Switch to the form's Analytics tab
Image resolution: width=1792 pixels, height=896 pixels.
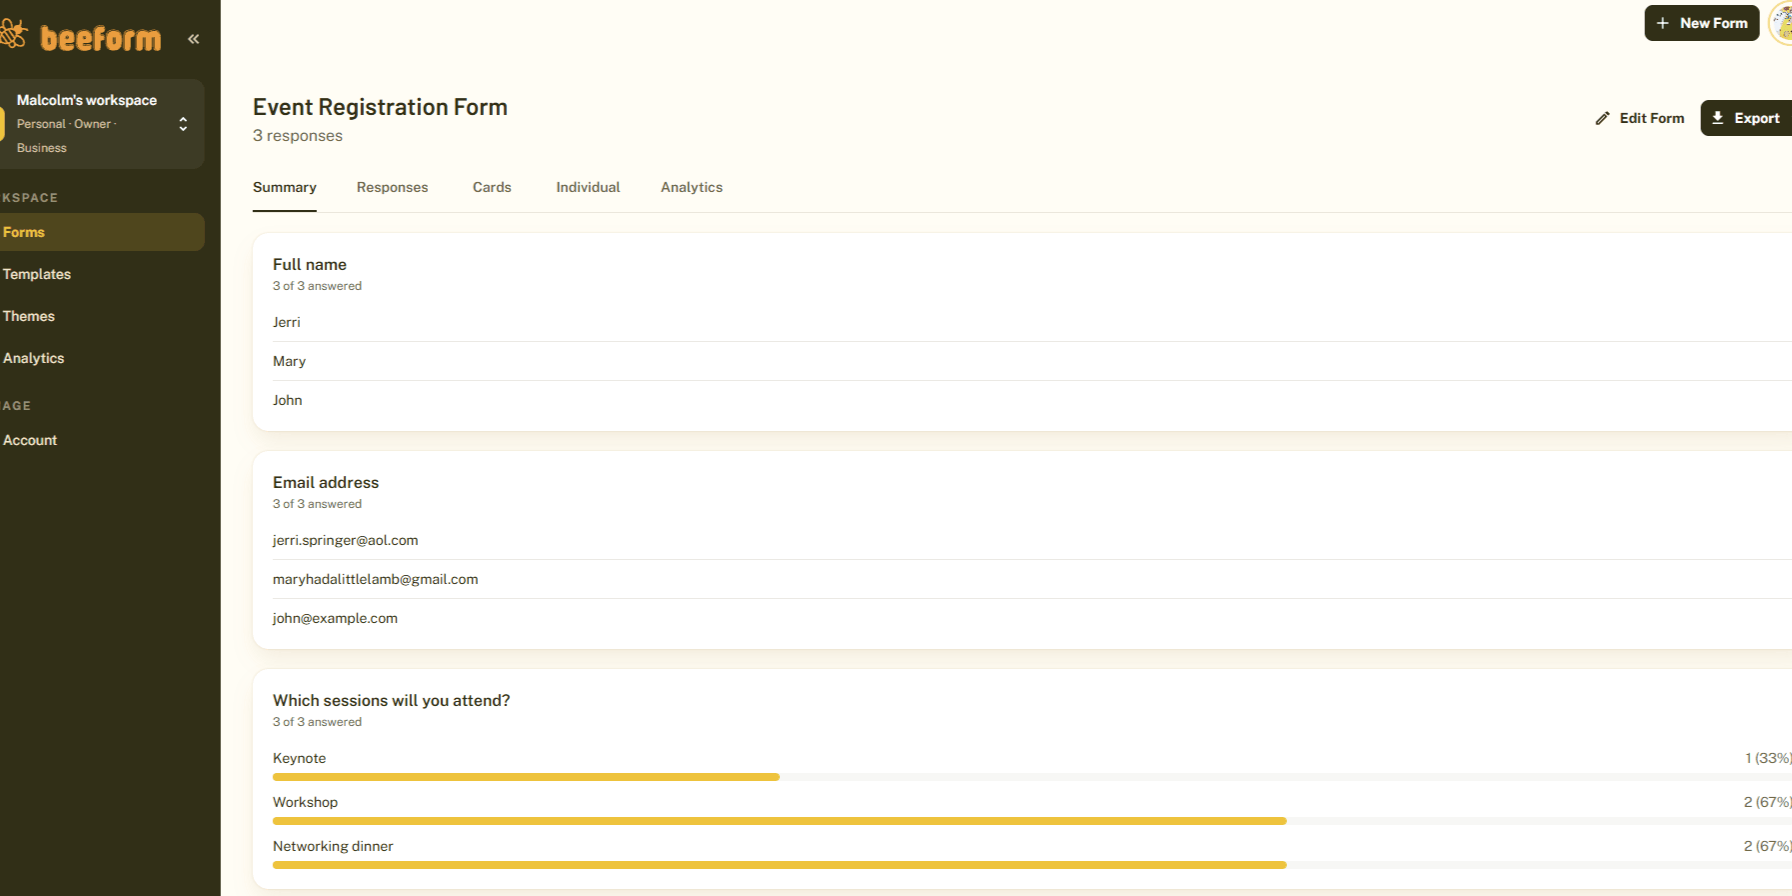click(x=691, y=187)
